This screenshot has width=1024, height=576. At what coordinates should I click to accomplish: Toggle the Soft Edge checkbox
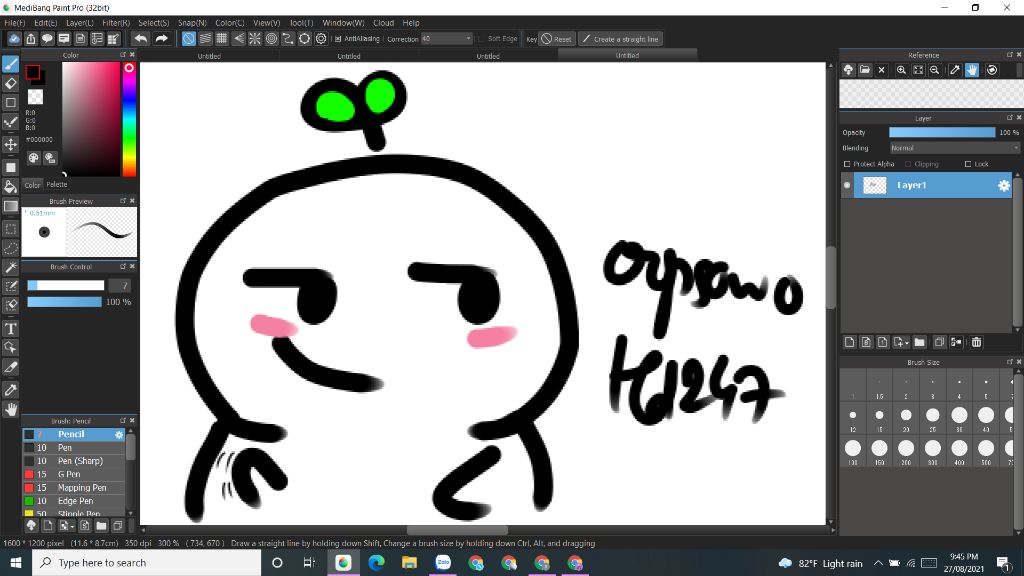(481, 39)
